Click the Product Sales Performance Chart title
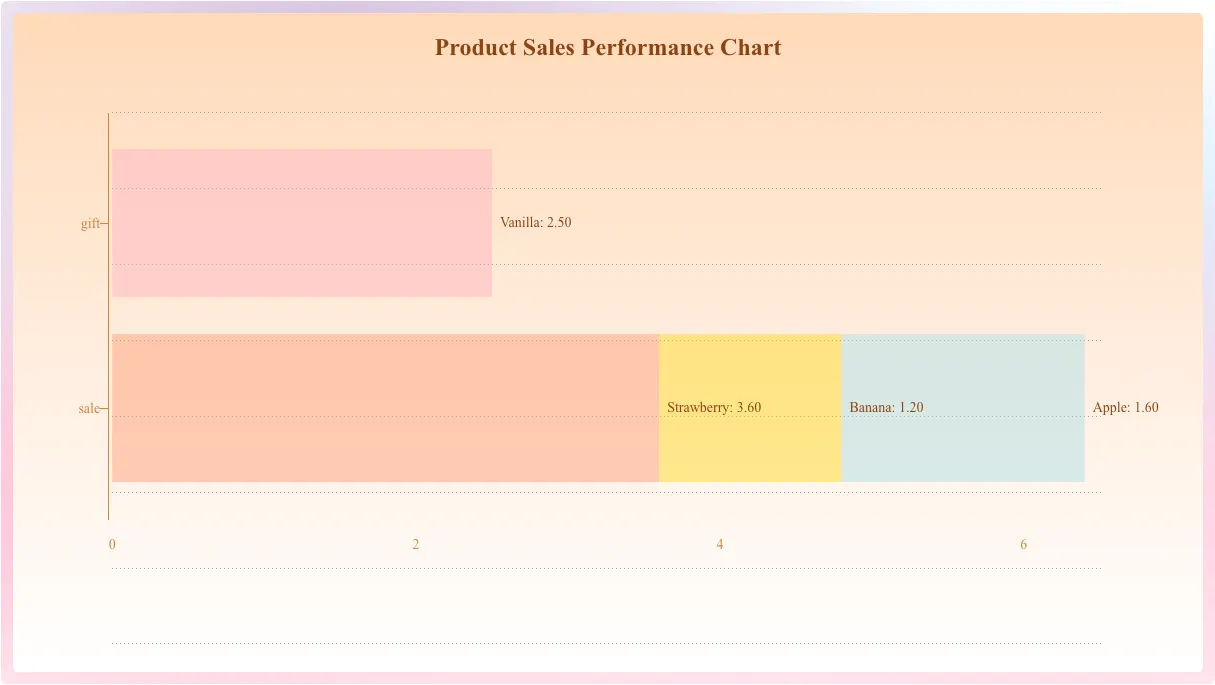Viewport: 1215px width, 685px height. 608,47
